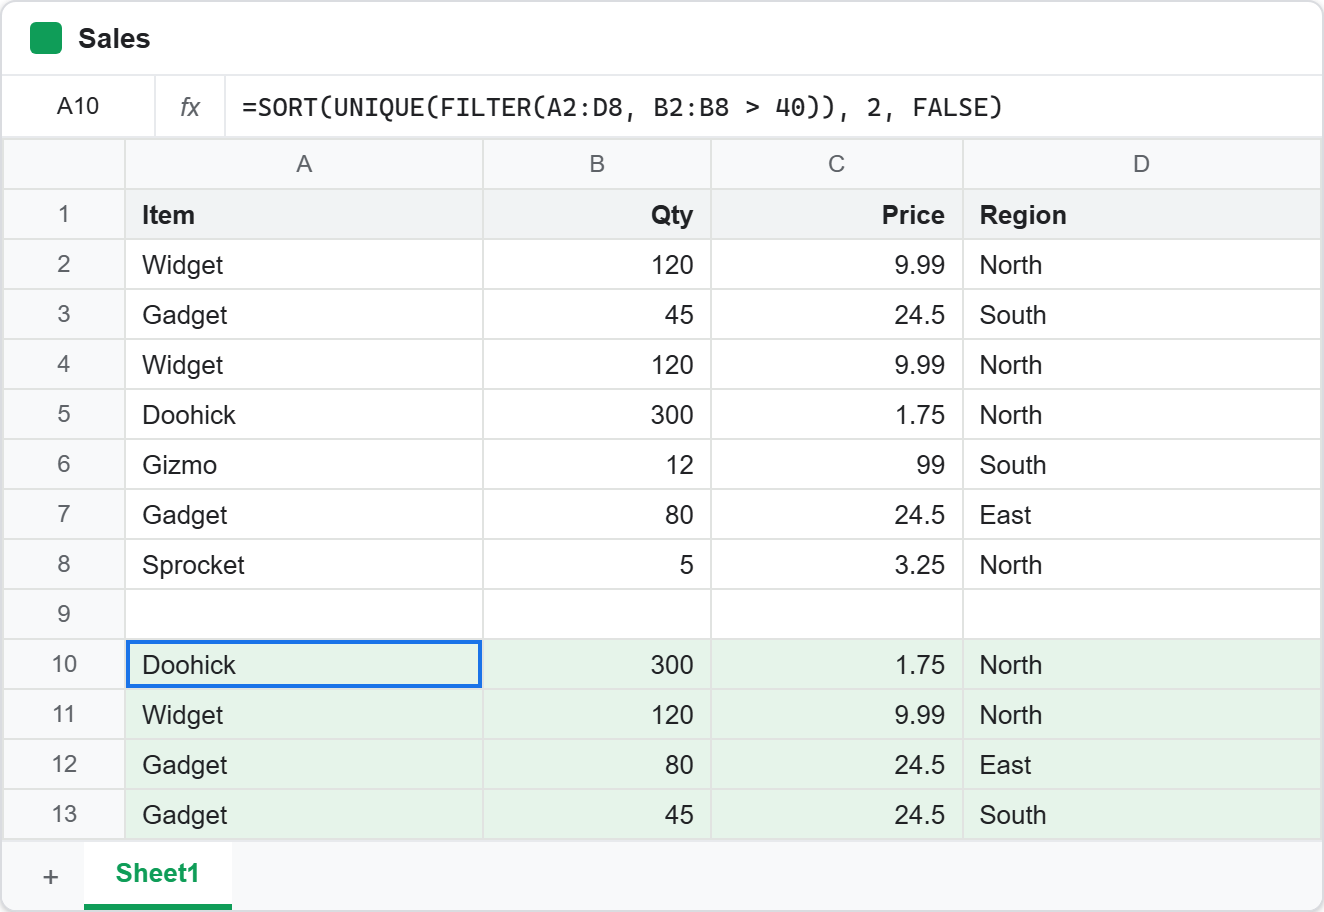The image size is (1324, 912).
Task: Select Widget cell in row 11
Action: (x=304, y=714)
